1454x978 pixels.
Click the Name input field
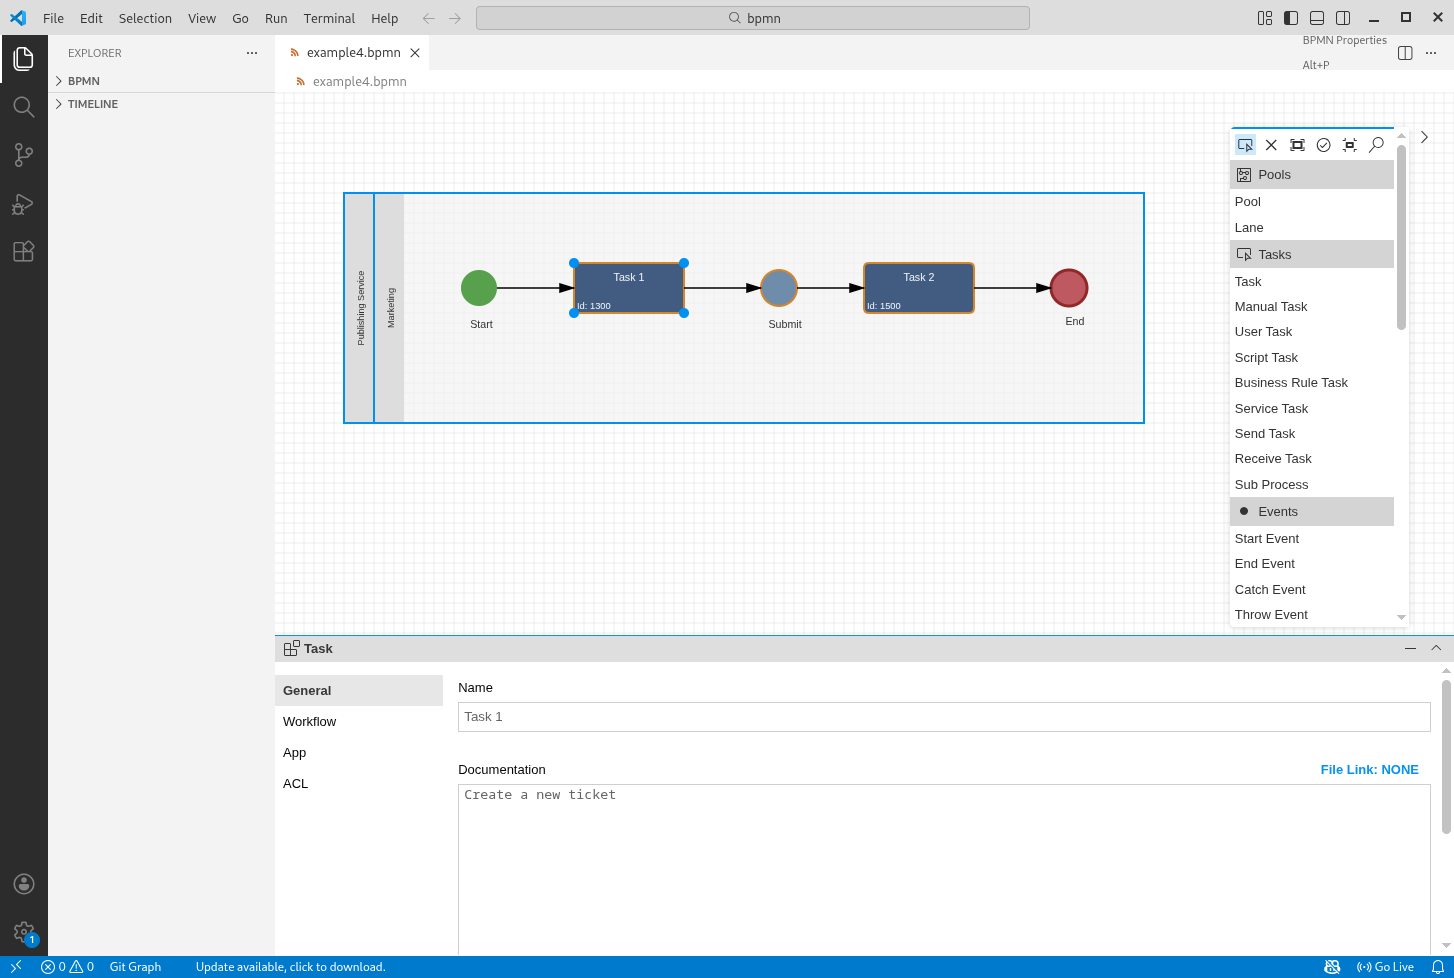(x=943, y=717)
